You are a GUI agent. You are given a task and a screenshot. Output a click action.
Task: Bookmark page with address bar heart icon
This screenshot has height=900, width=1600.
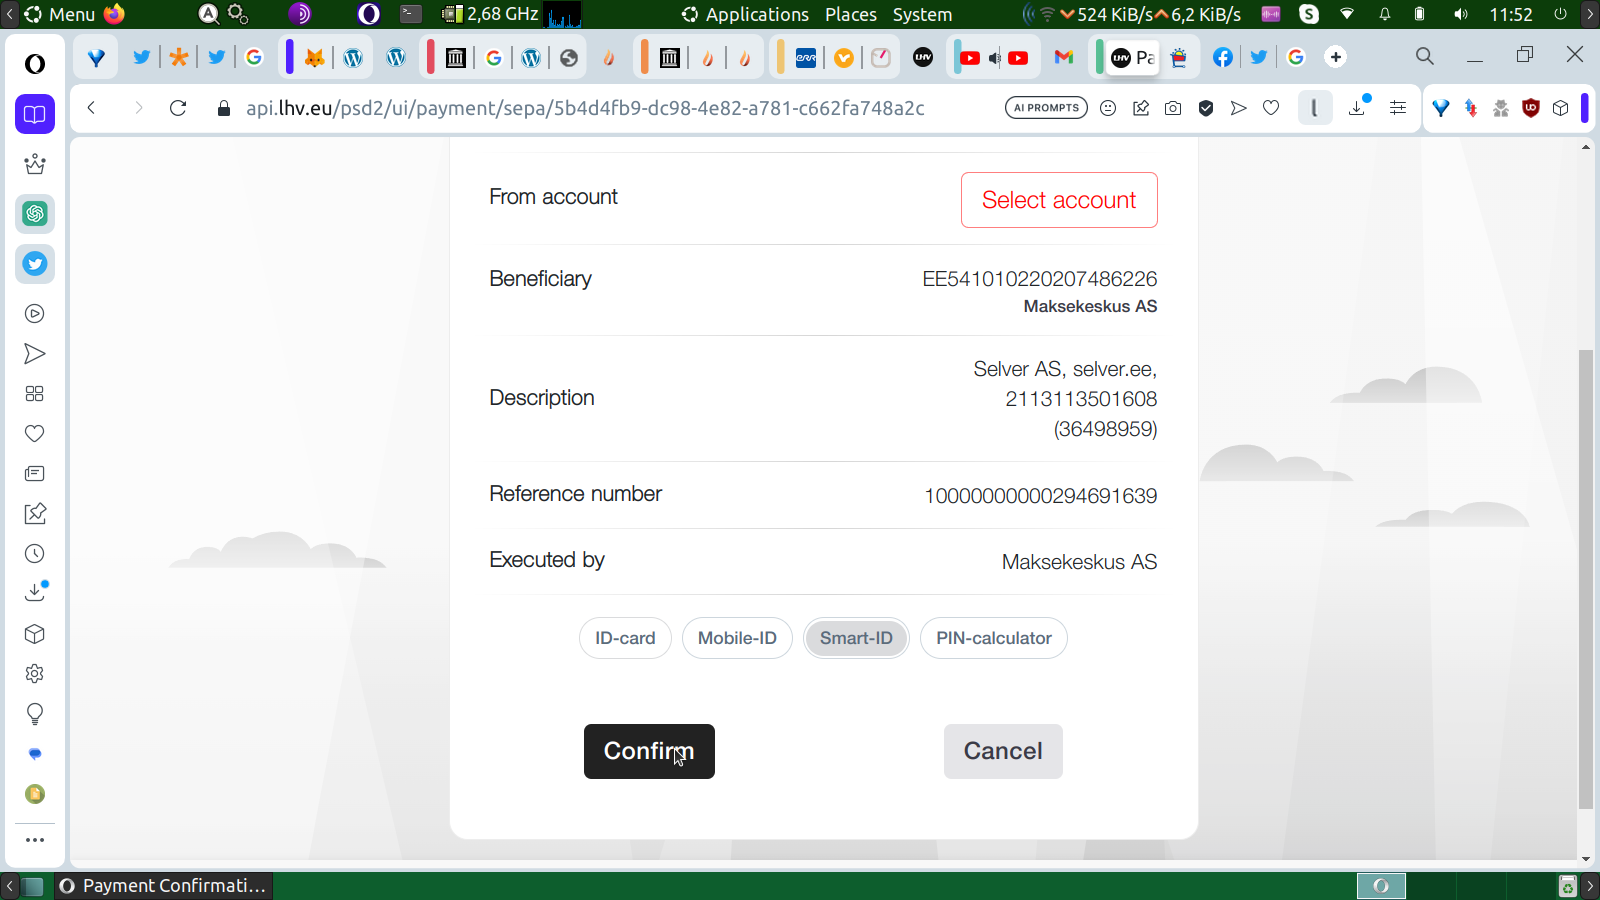[x=1271, y=108]
